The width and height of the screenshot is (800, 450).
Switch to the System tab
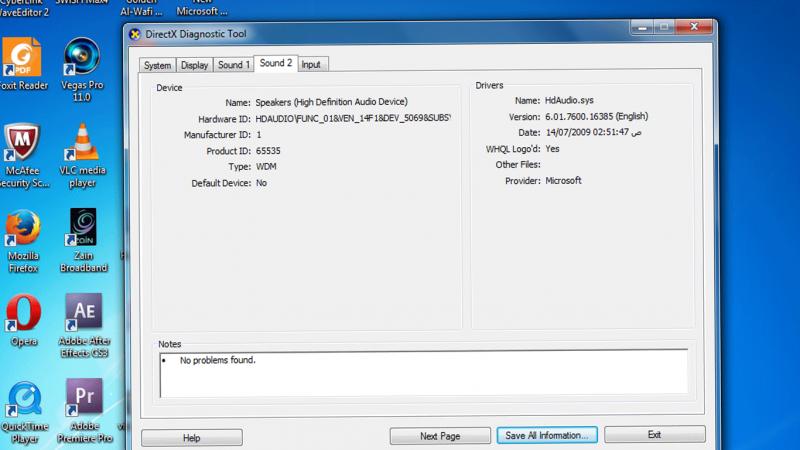click(157, 65)
